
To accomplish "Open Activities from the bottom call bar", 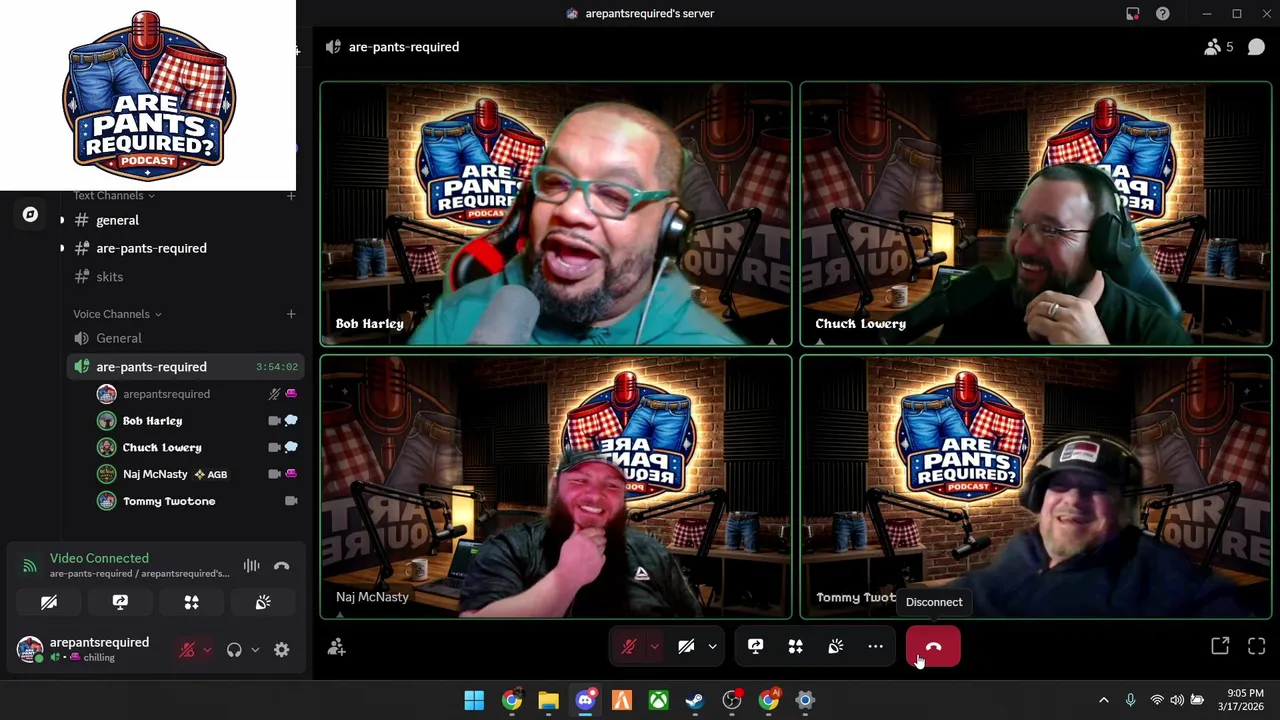I will (x=796, y=646).
